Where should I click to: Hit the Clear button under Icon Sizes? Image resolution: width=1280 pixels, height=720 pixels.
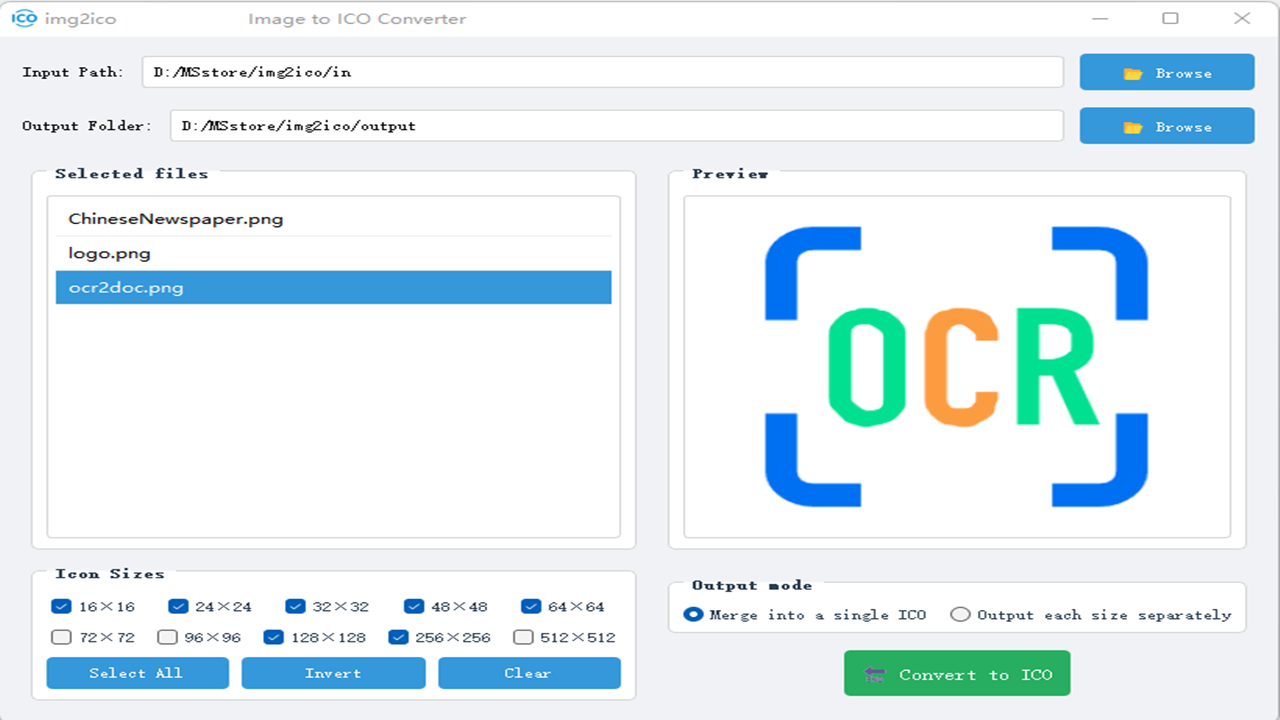529,673
